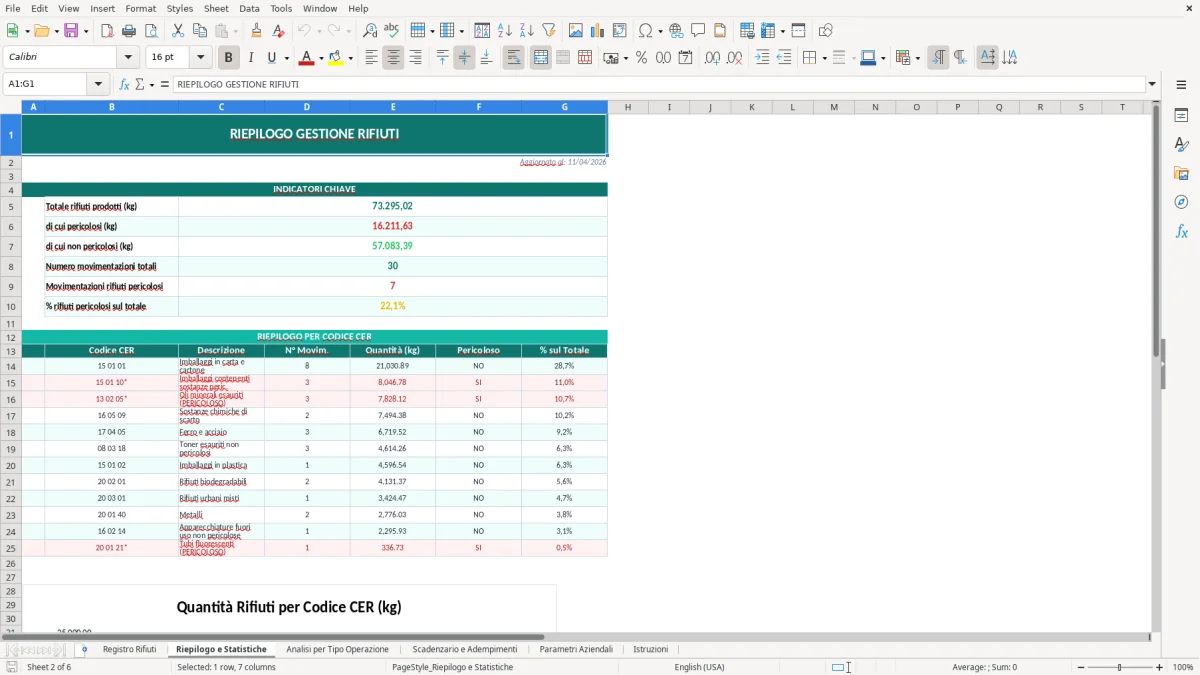Switch to Analisi per Tipo Operazione tab
Screen dimensions: 1200x675
click(337, 649)
